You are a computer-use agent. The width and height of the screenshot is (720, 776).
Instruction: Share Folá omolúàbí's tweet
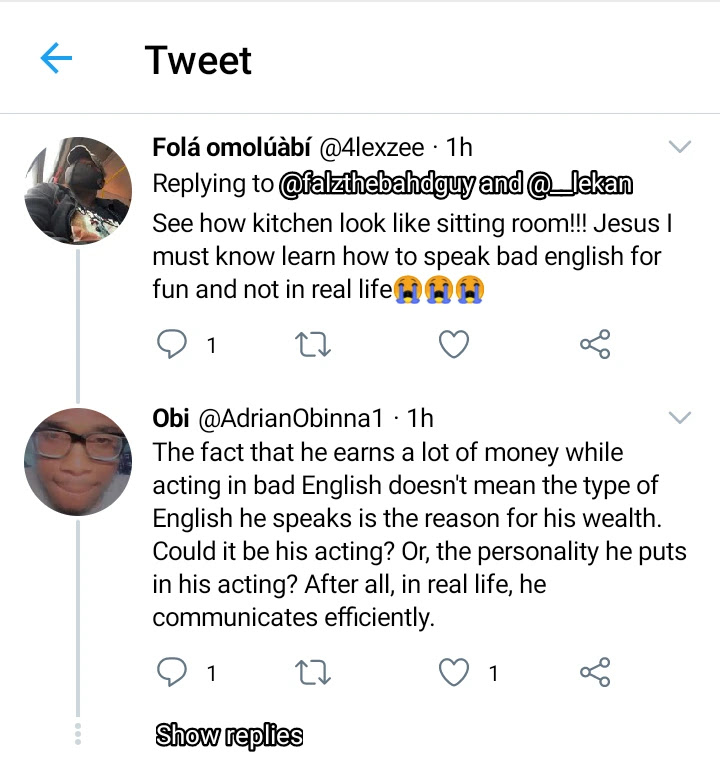(x=595, y=345)
